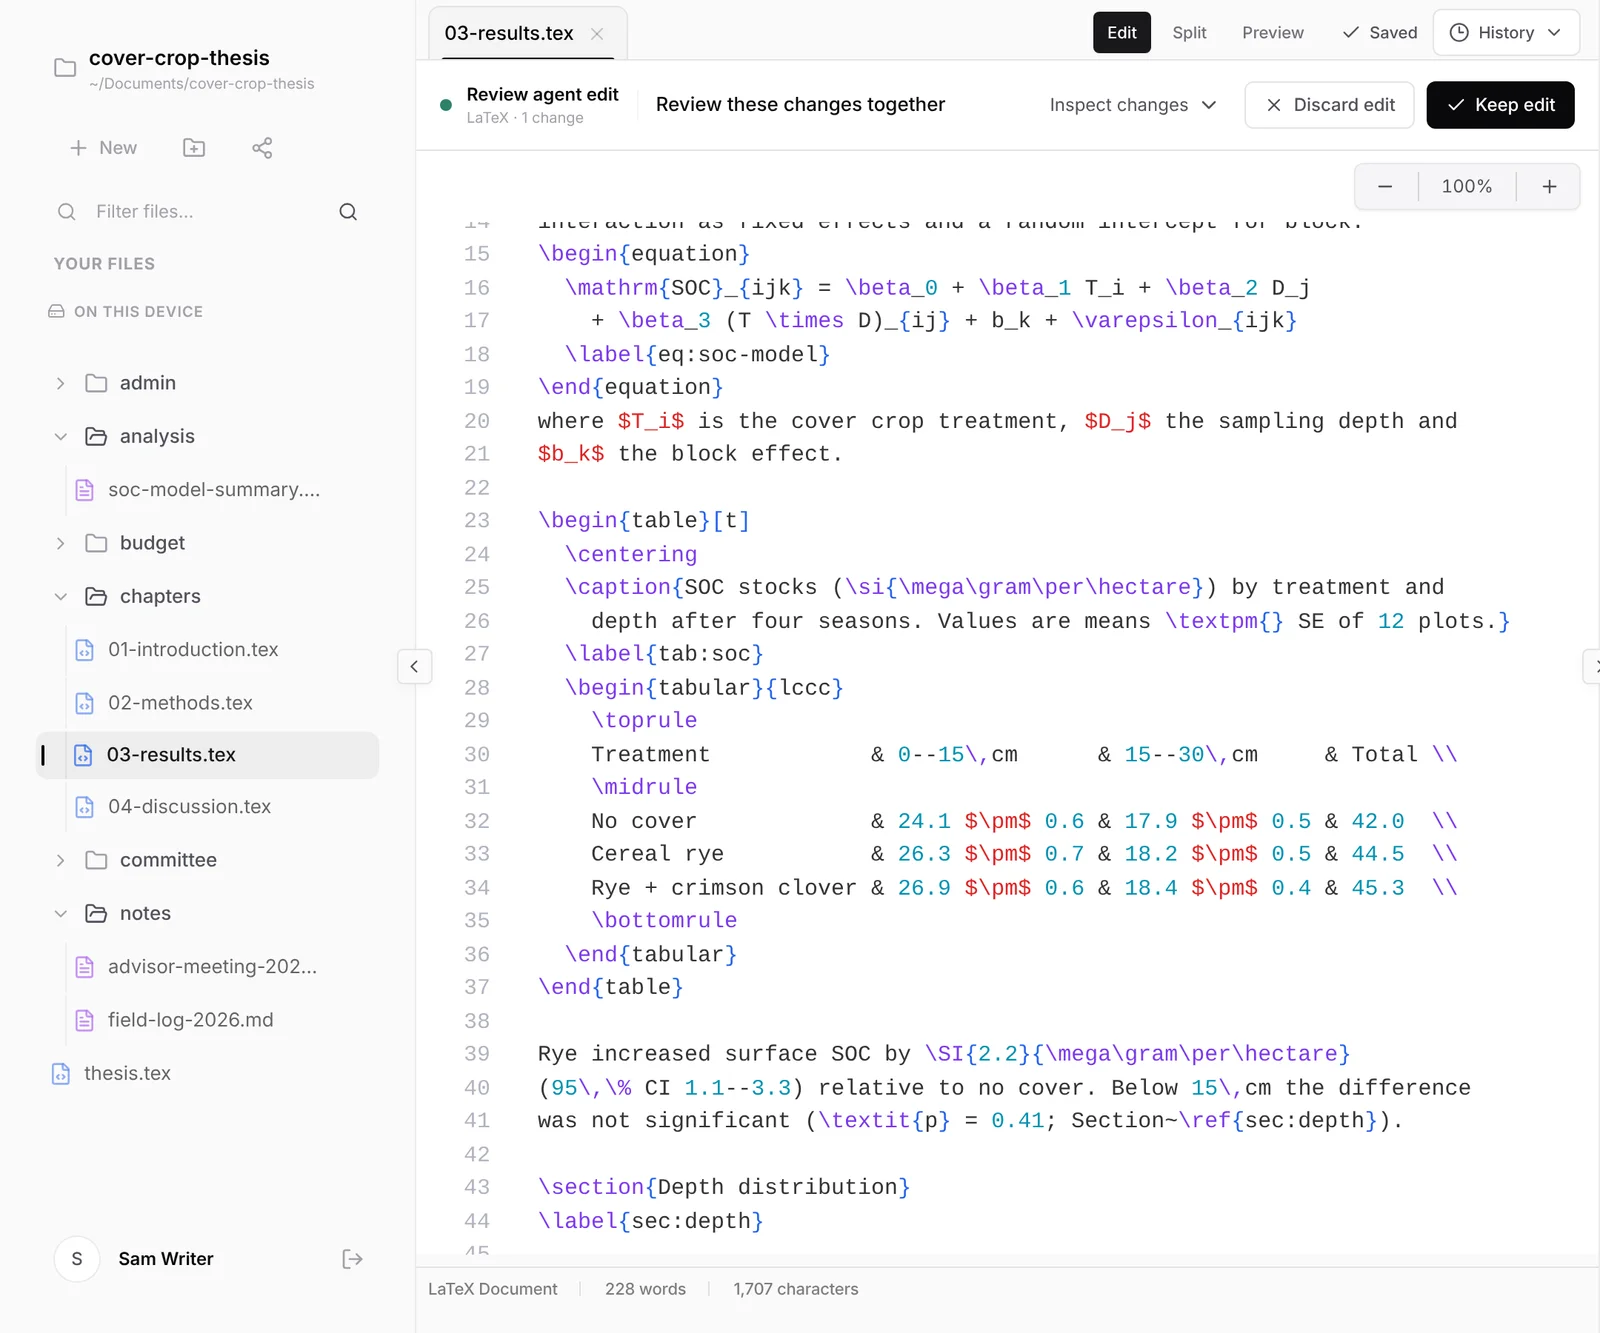1600x1333 pixels.
Task: Click the sign-out icon next to Sam Writer
Action: [352, 1259]
